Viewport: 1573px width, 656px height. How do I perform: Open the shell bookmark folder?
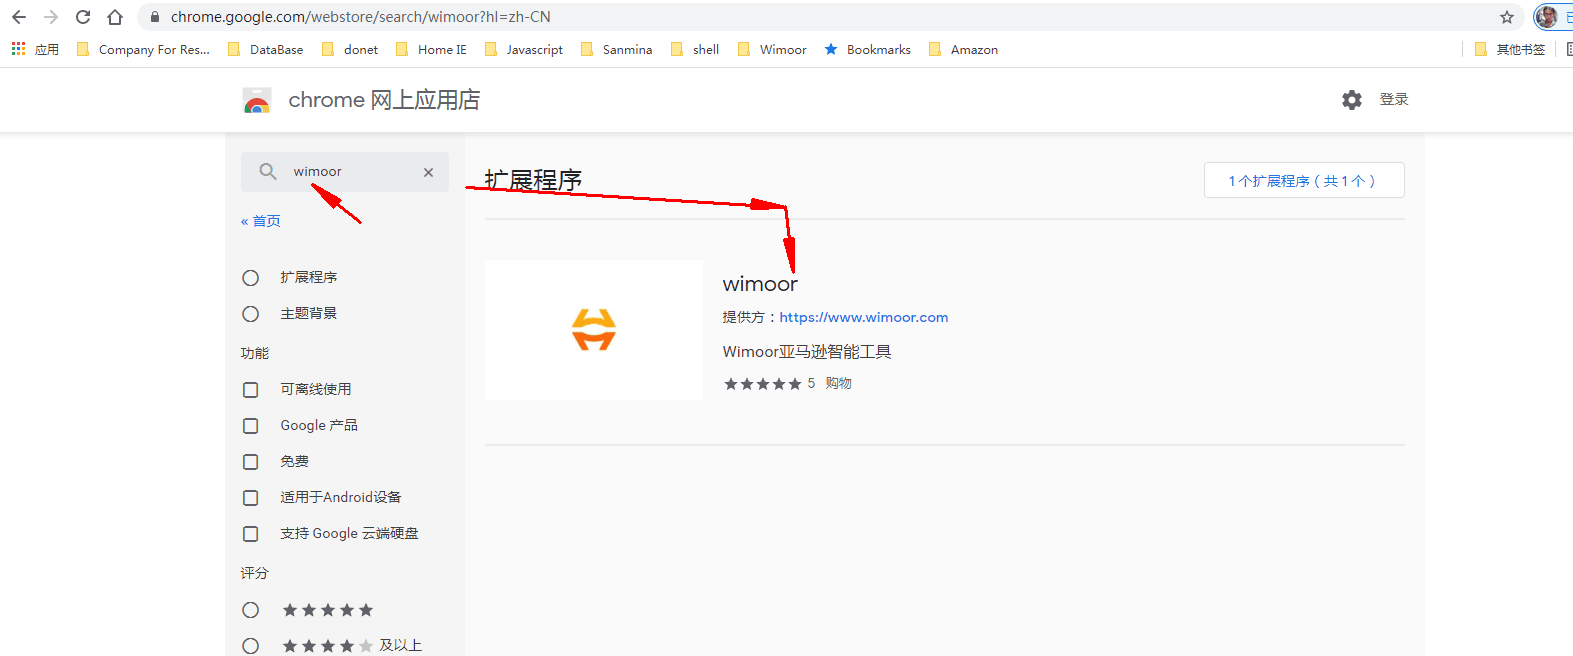pyautogui.click(x=695, y=49)
